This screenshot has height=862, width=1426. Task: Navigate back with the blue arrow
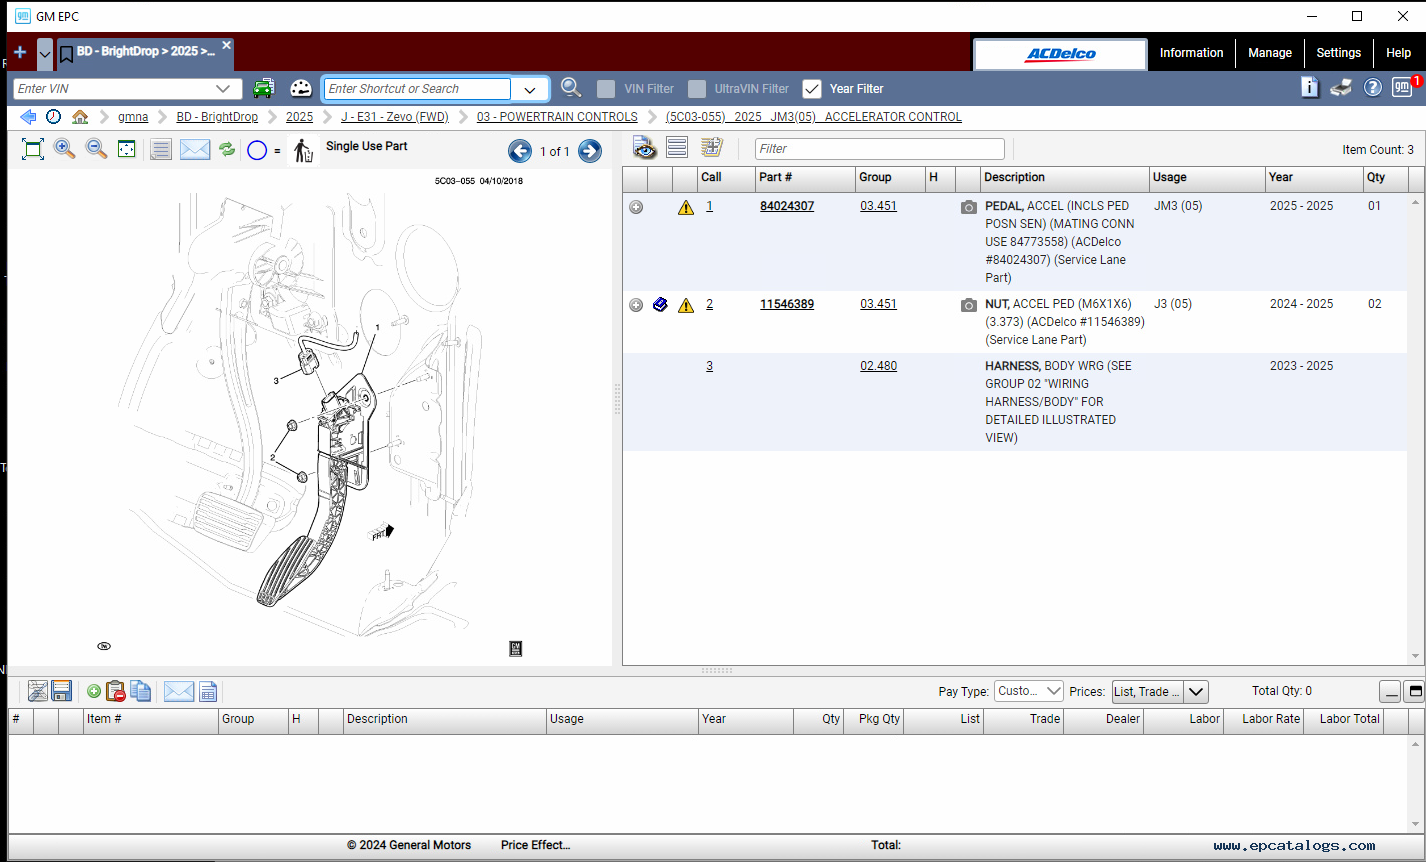coord(28,117)
